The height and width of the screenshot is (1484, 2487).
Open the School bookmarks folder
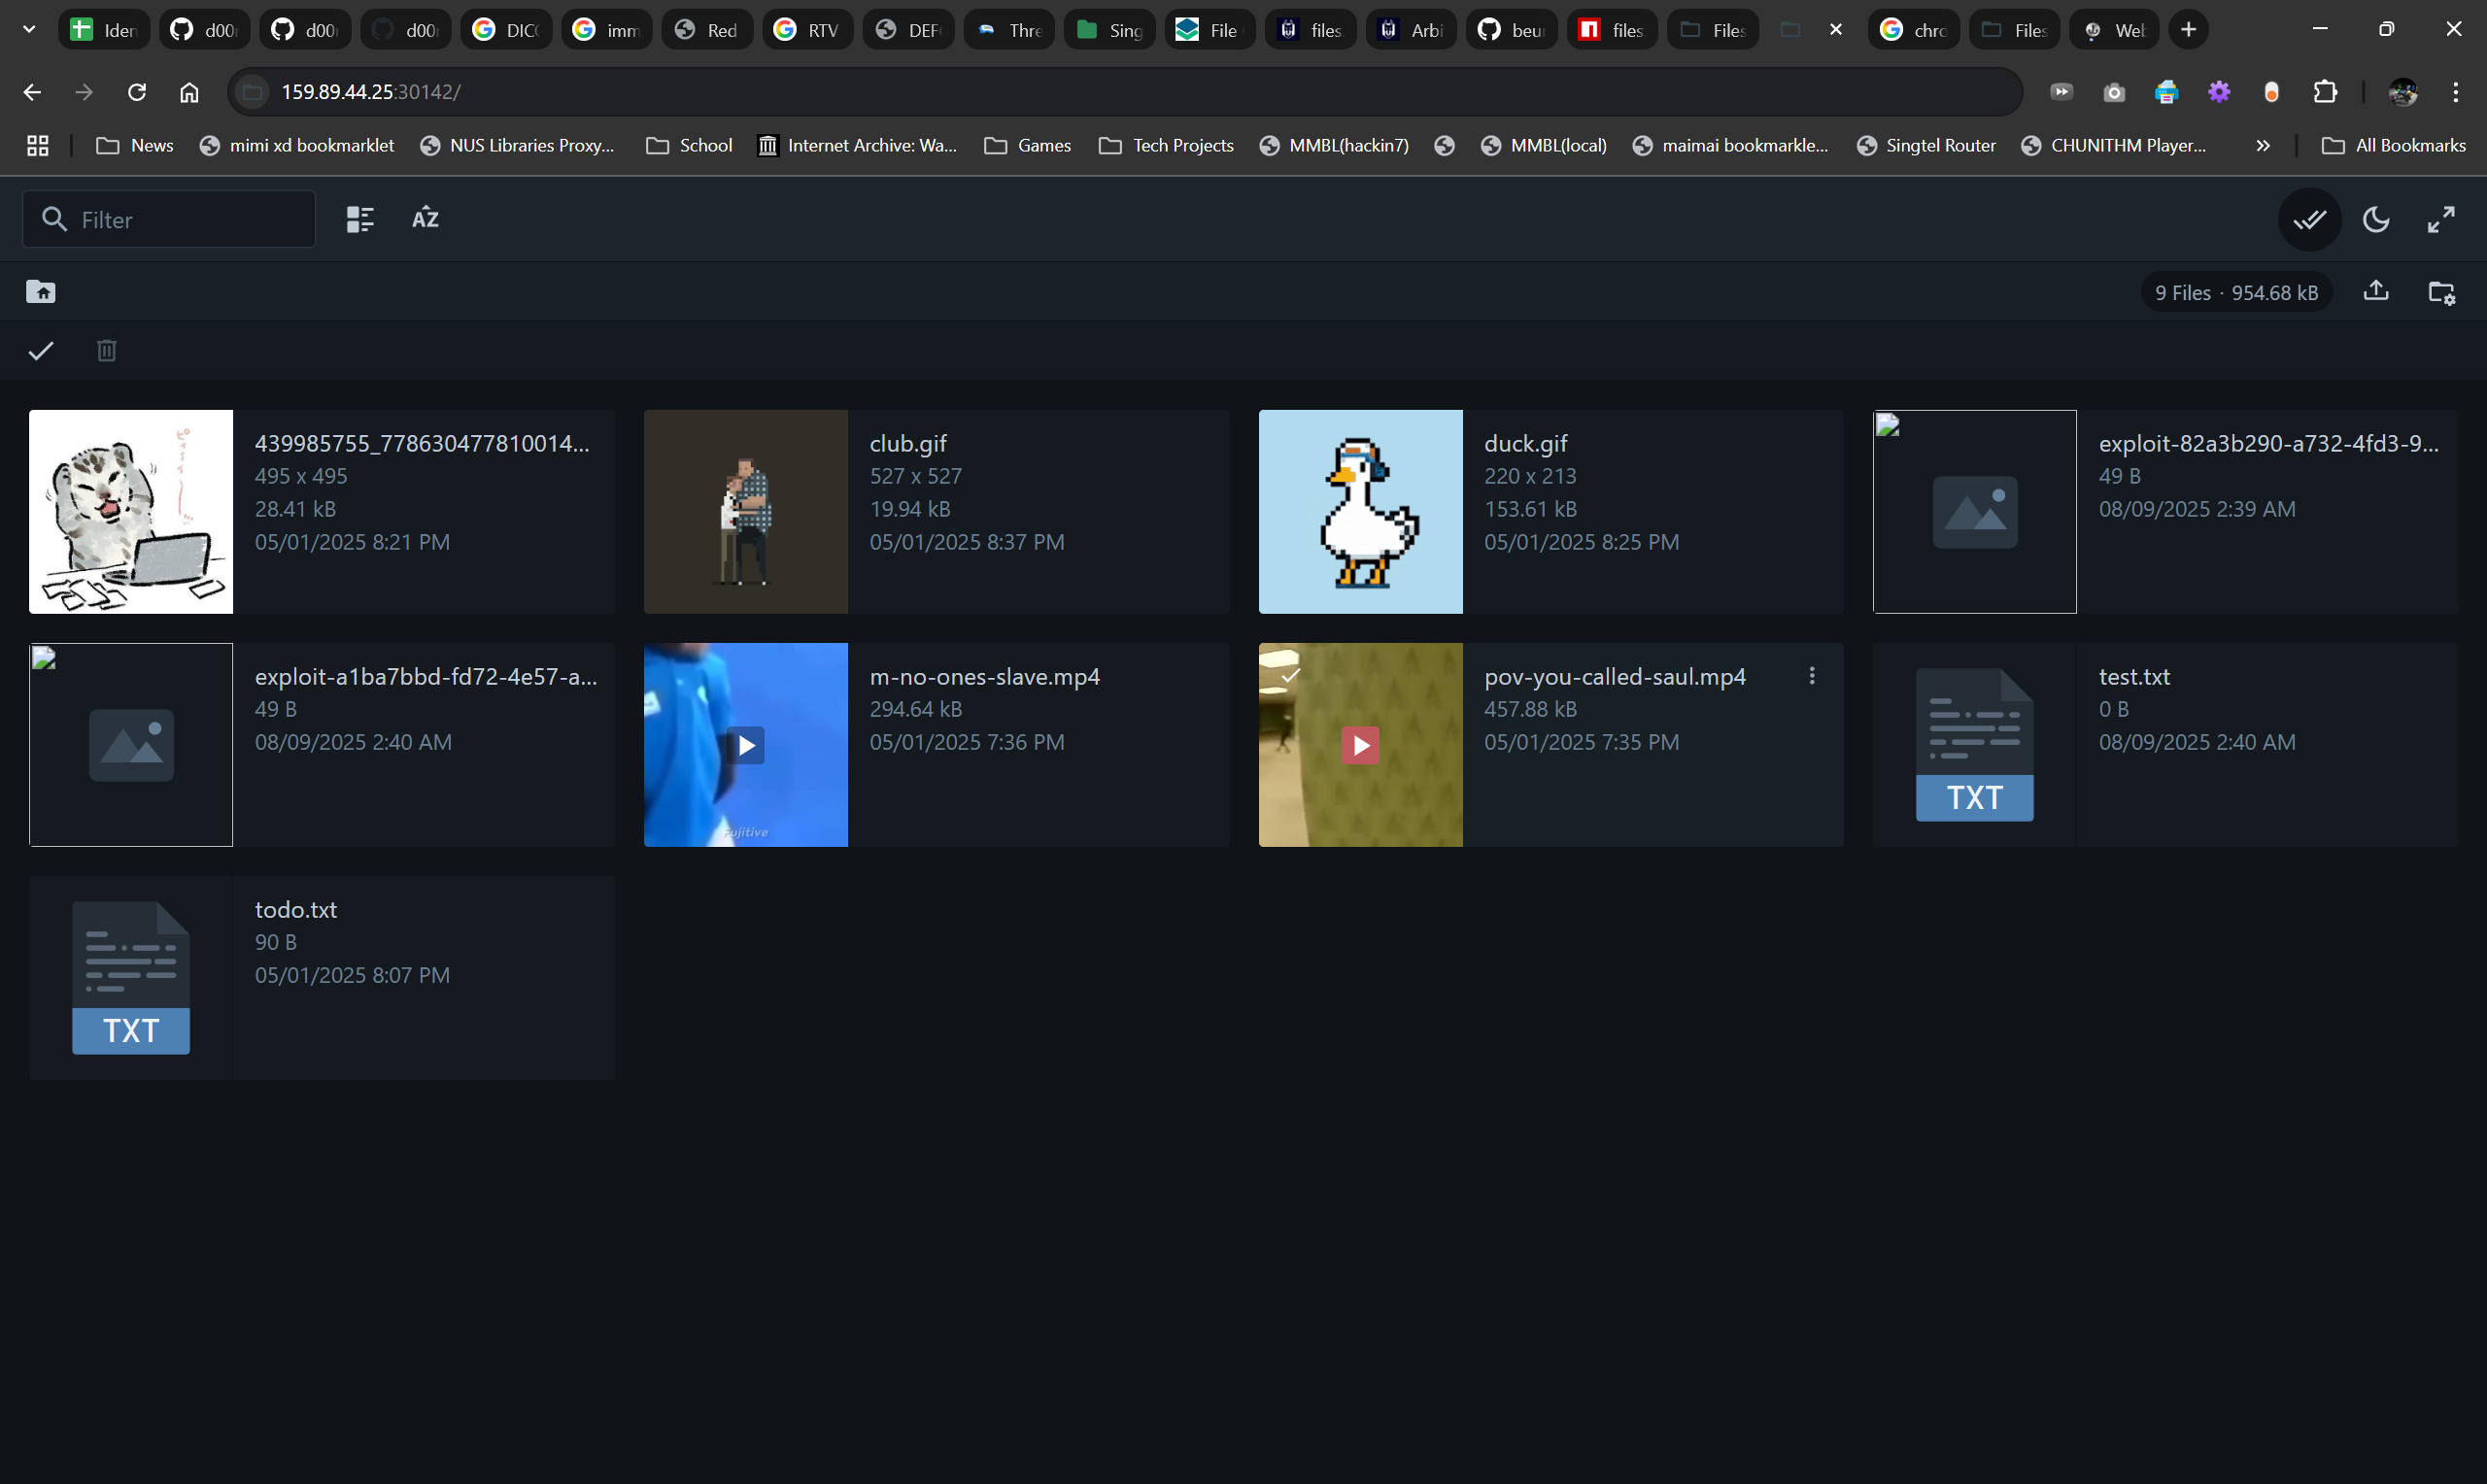pos(690,146)
